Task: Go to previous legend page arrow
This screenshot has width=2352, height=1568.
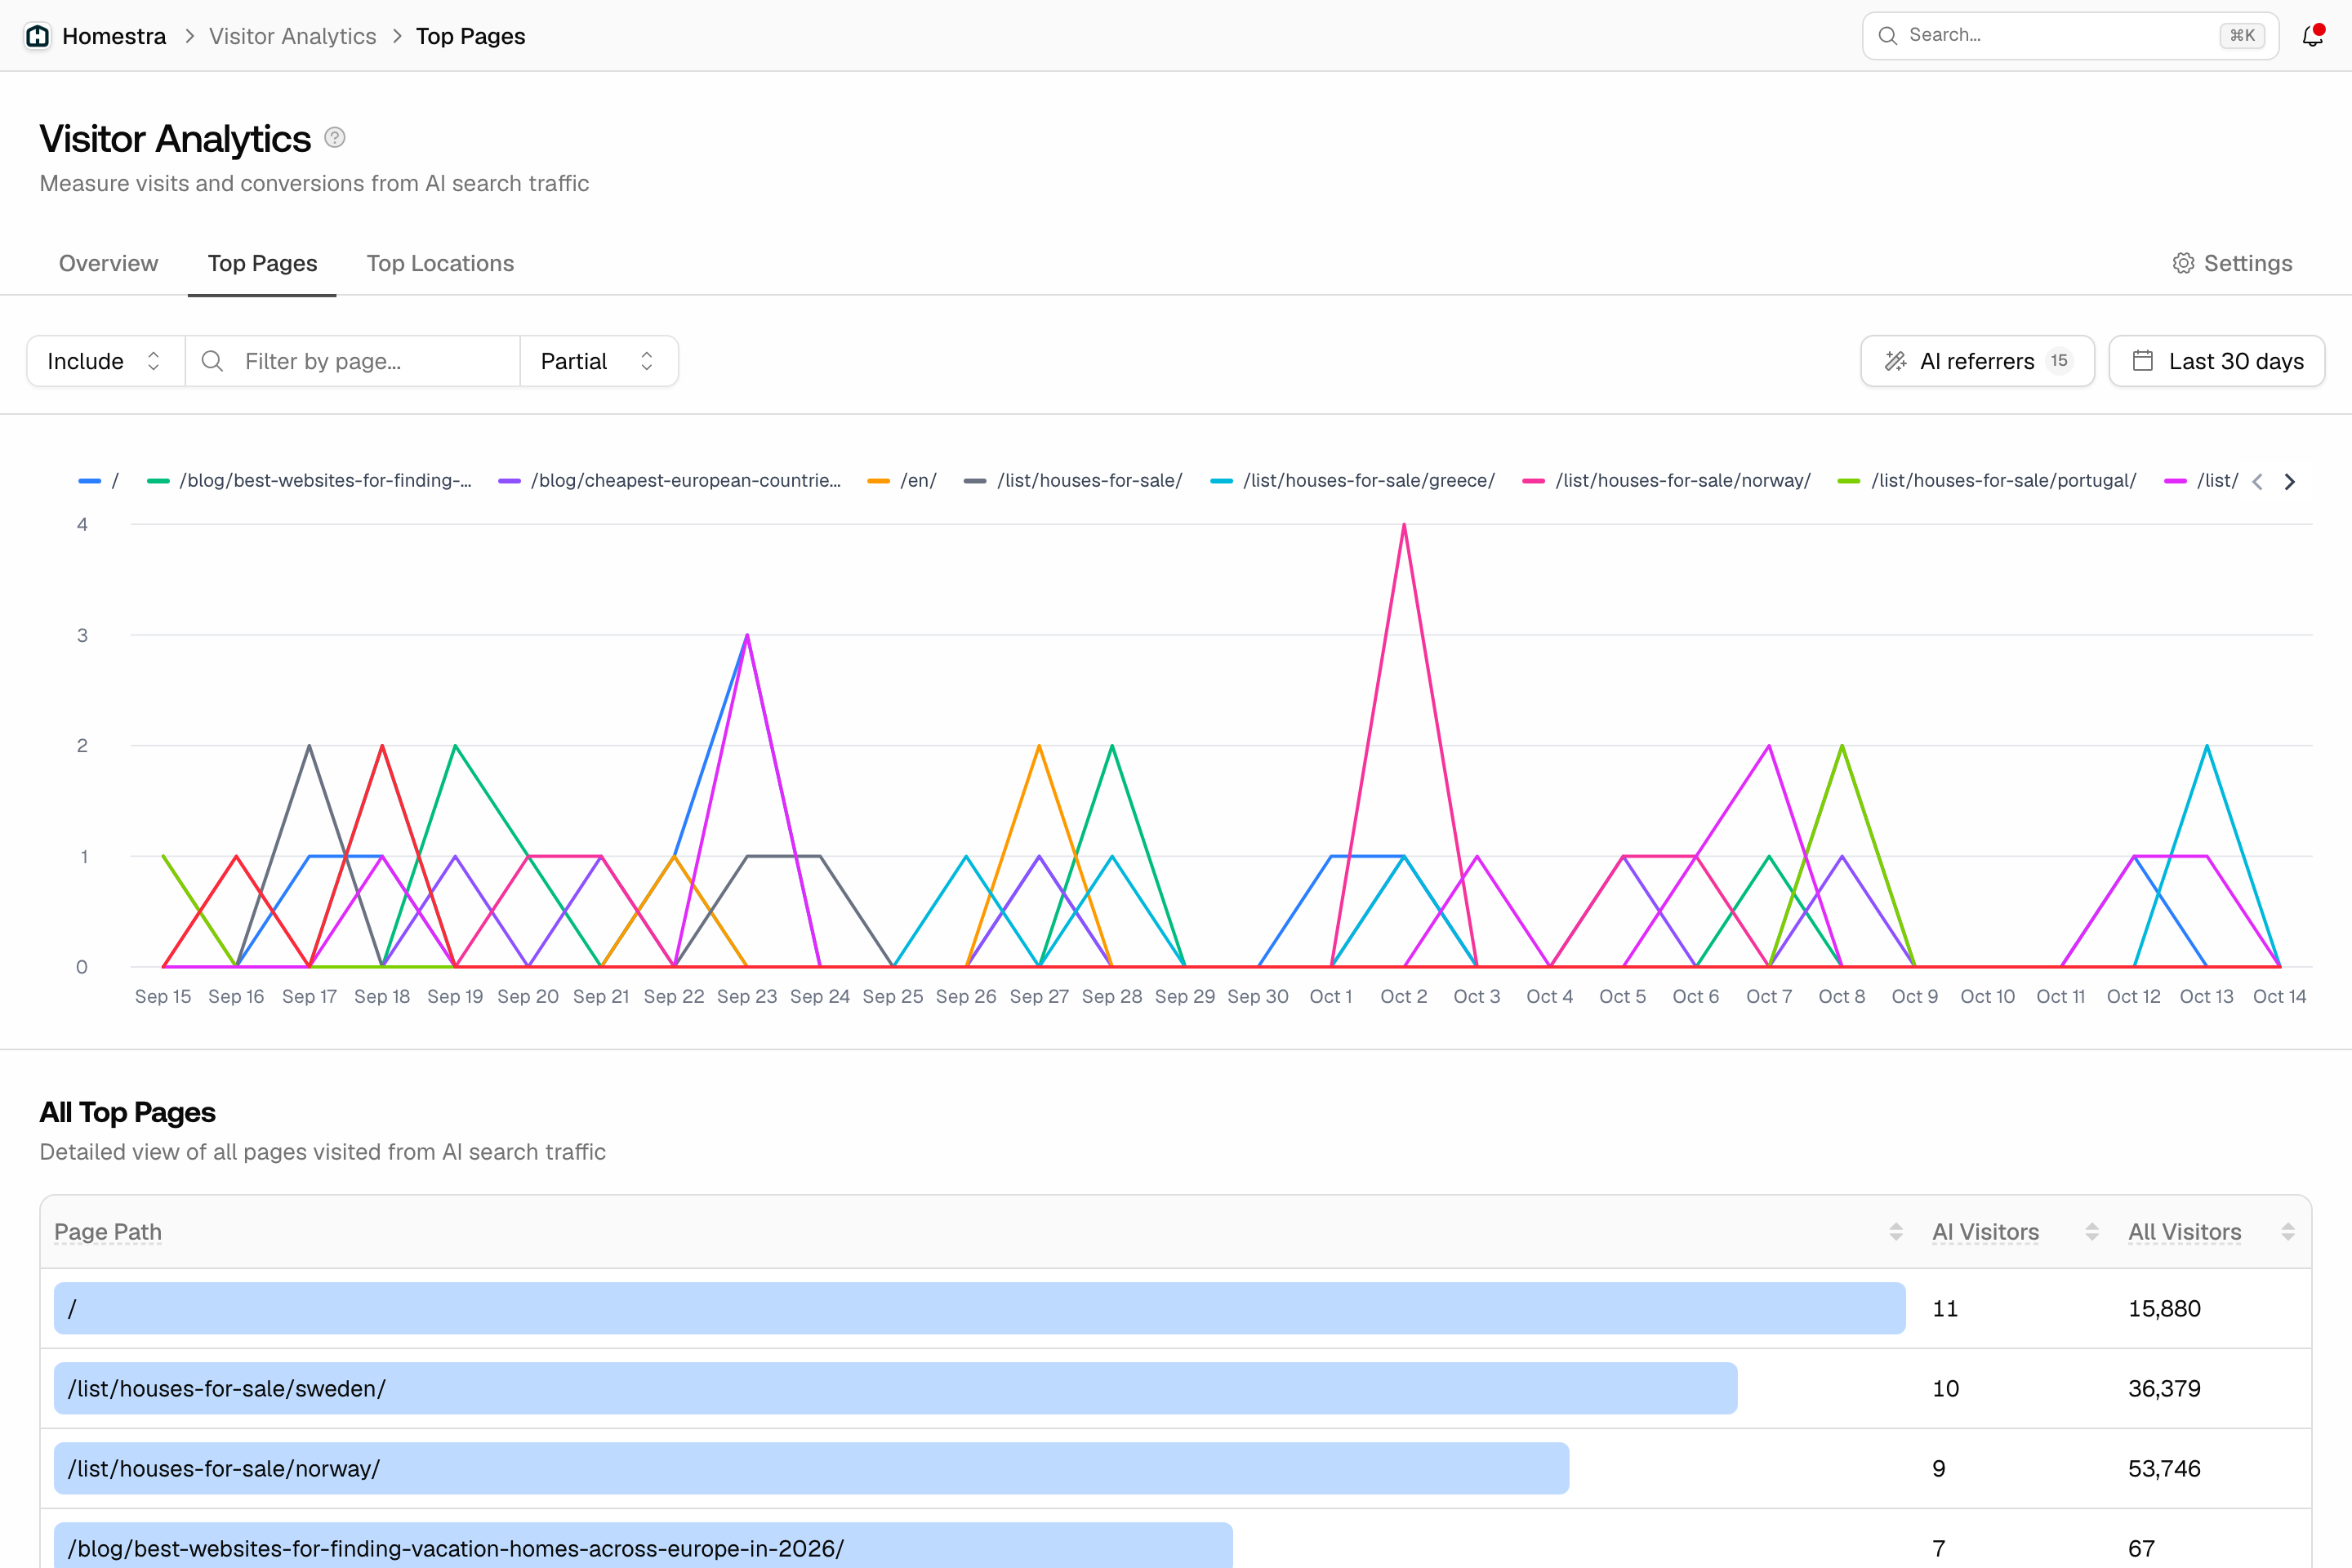Action: pos(2258,482)
